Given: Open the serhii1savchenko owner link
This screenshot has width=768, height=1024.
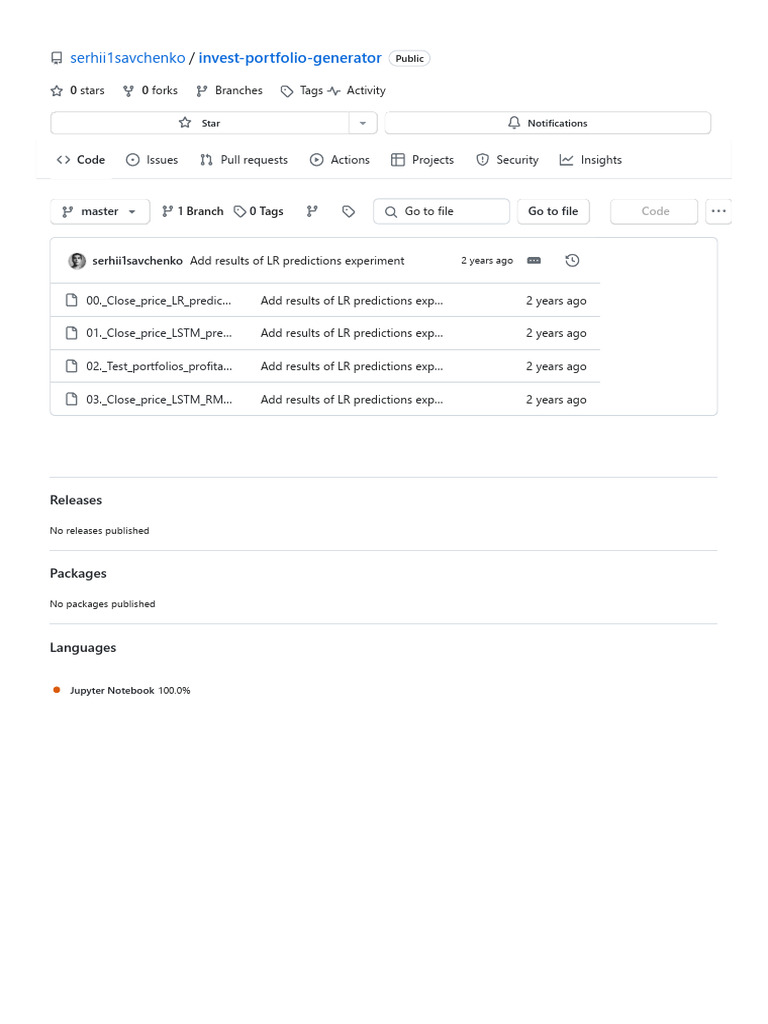Looking at the screenshot, I should point(127,58).
